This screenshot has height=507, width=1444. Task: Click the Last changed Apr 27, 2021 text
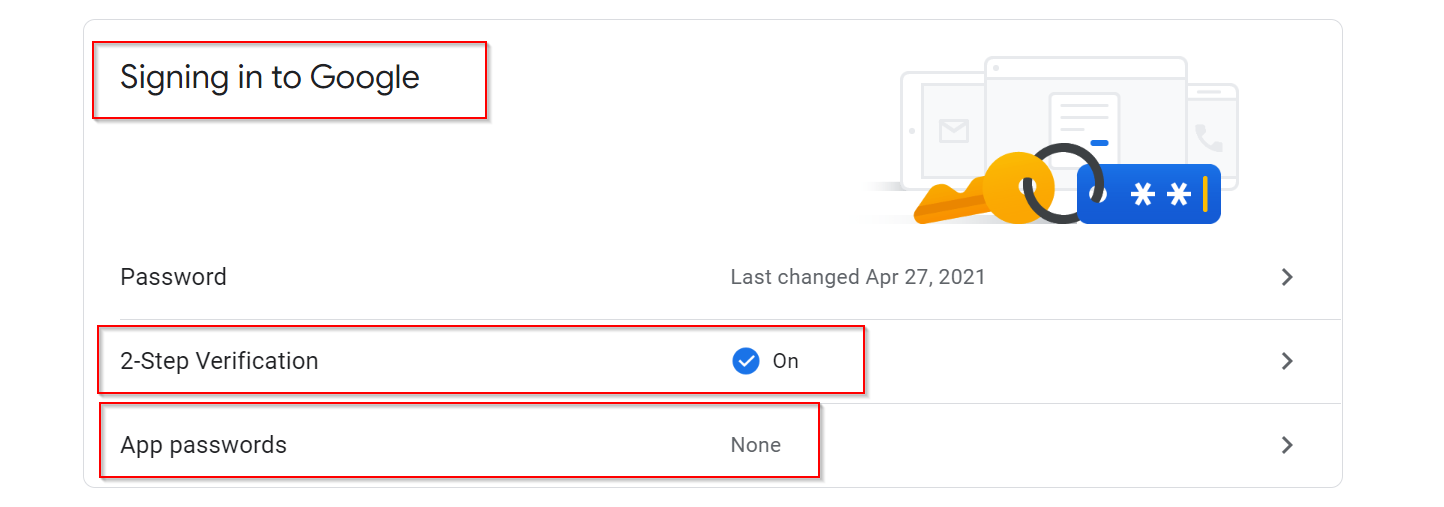click(858, 277)
